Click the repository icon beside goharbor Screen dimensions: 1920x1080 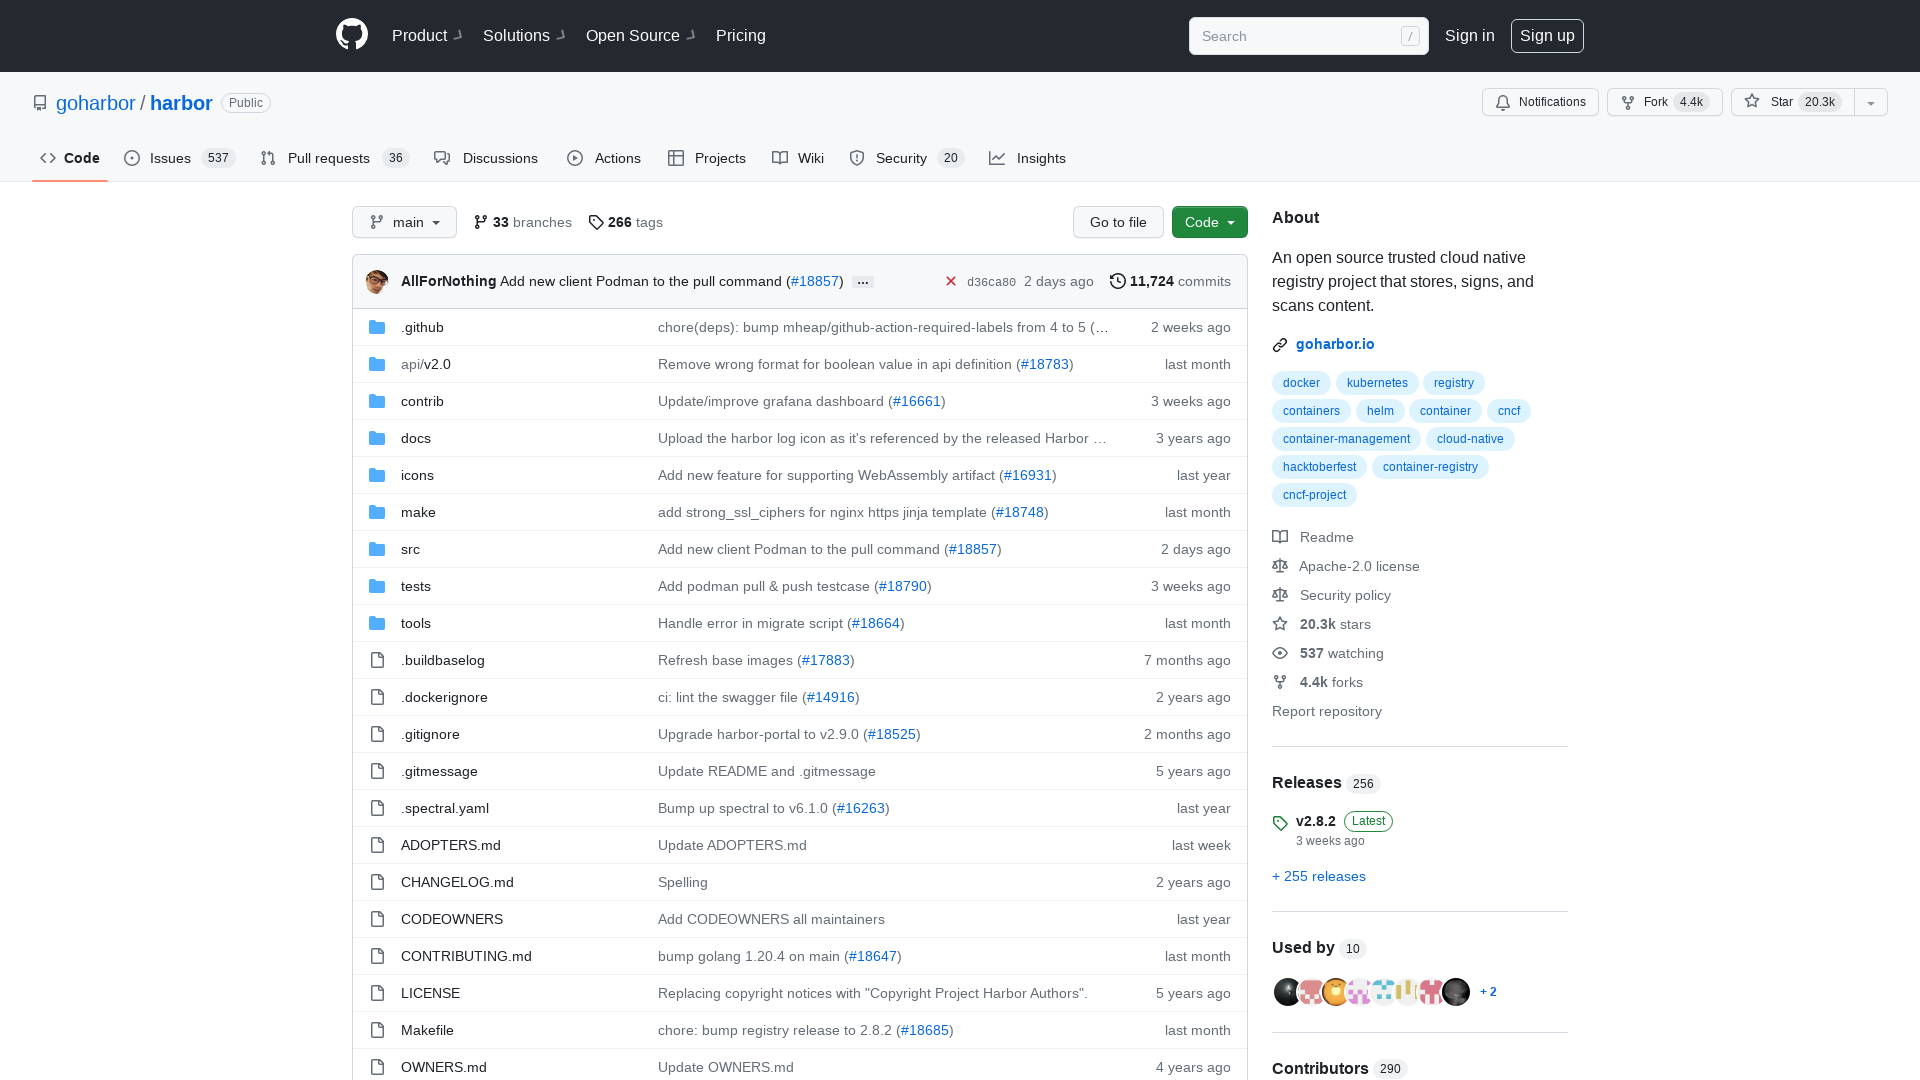coord(40,103)
